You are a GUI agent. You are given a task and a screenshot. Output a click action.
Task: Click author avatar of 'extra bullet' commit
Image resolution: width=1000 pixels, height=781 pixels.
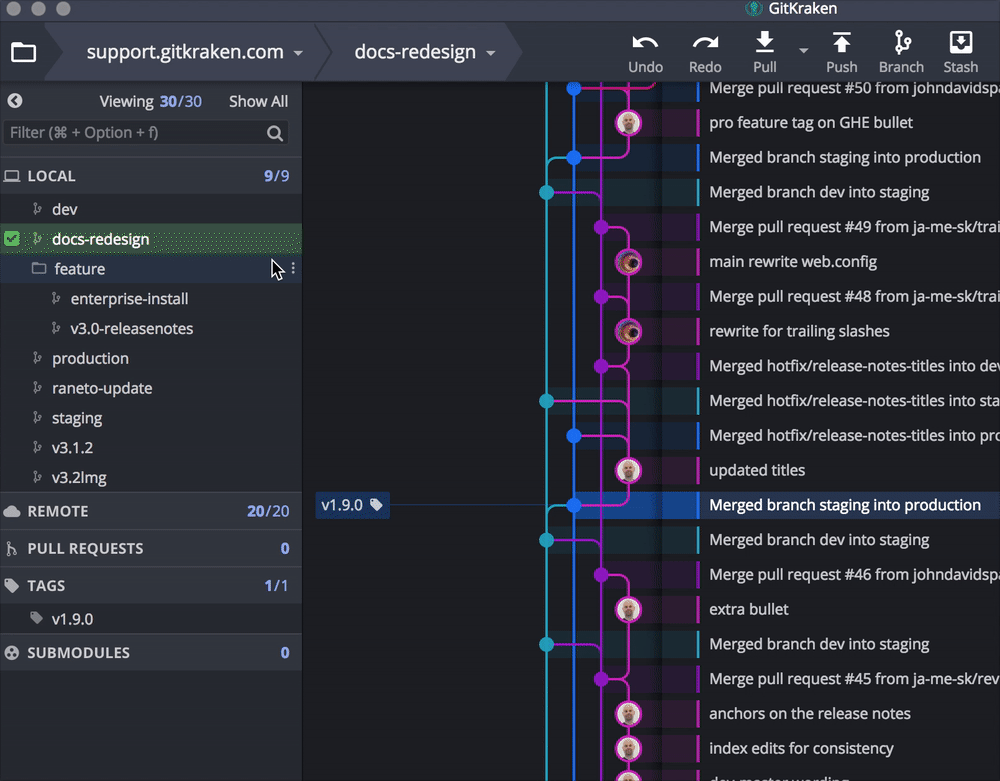point(628,609)
